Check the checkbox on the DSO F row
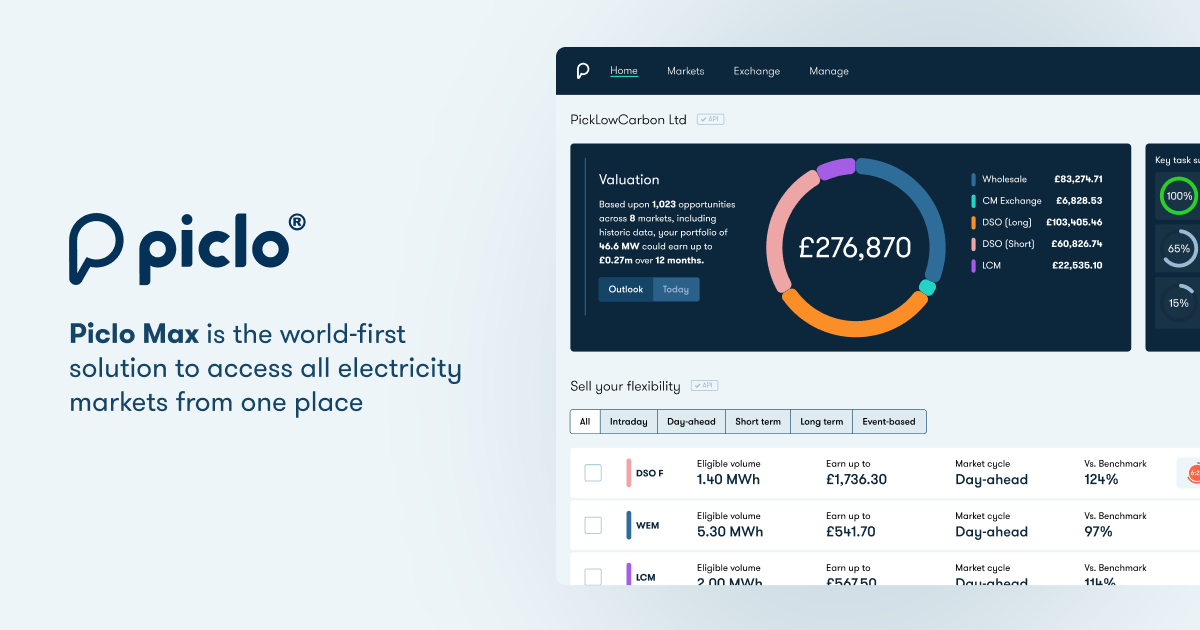 click(594, 472)
